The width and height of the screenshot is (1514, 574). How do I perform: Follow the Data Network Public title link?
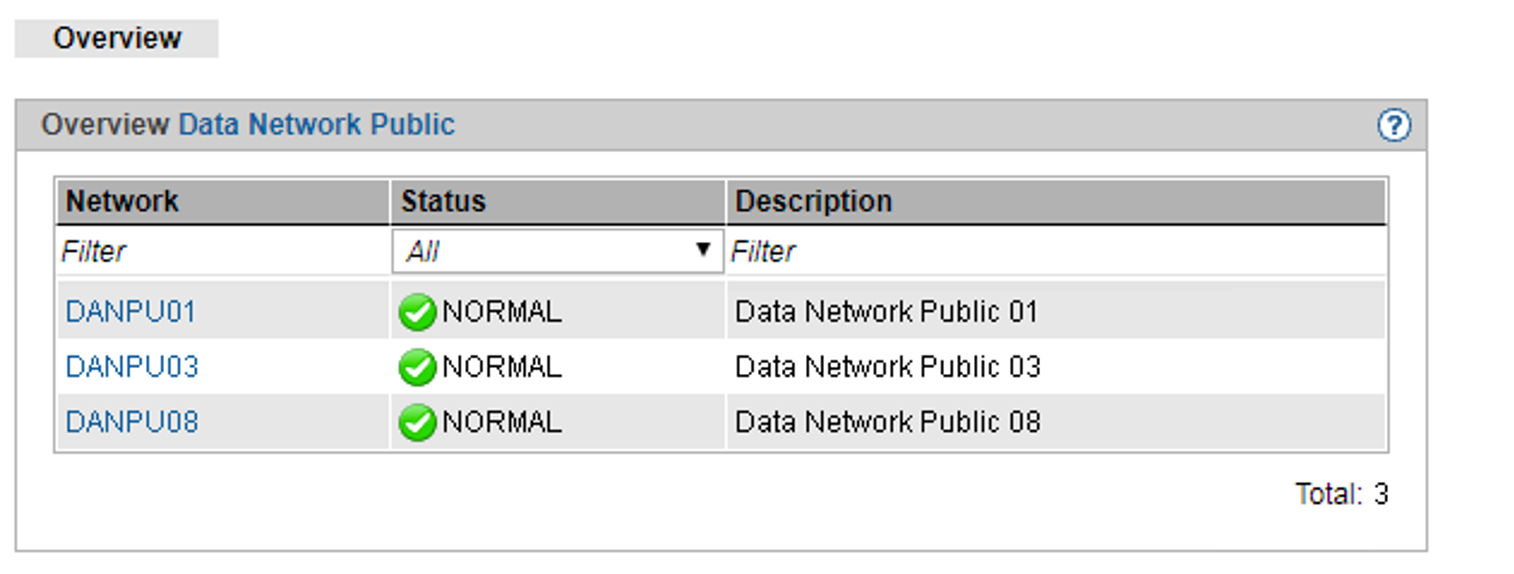point(316,125)
